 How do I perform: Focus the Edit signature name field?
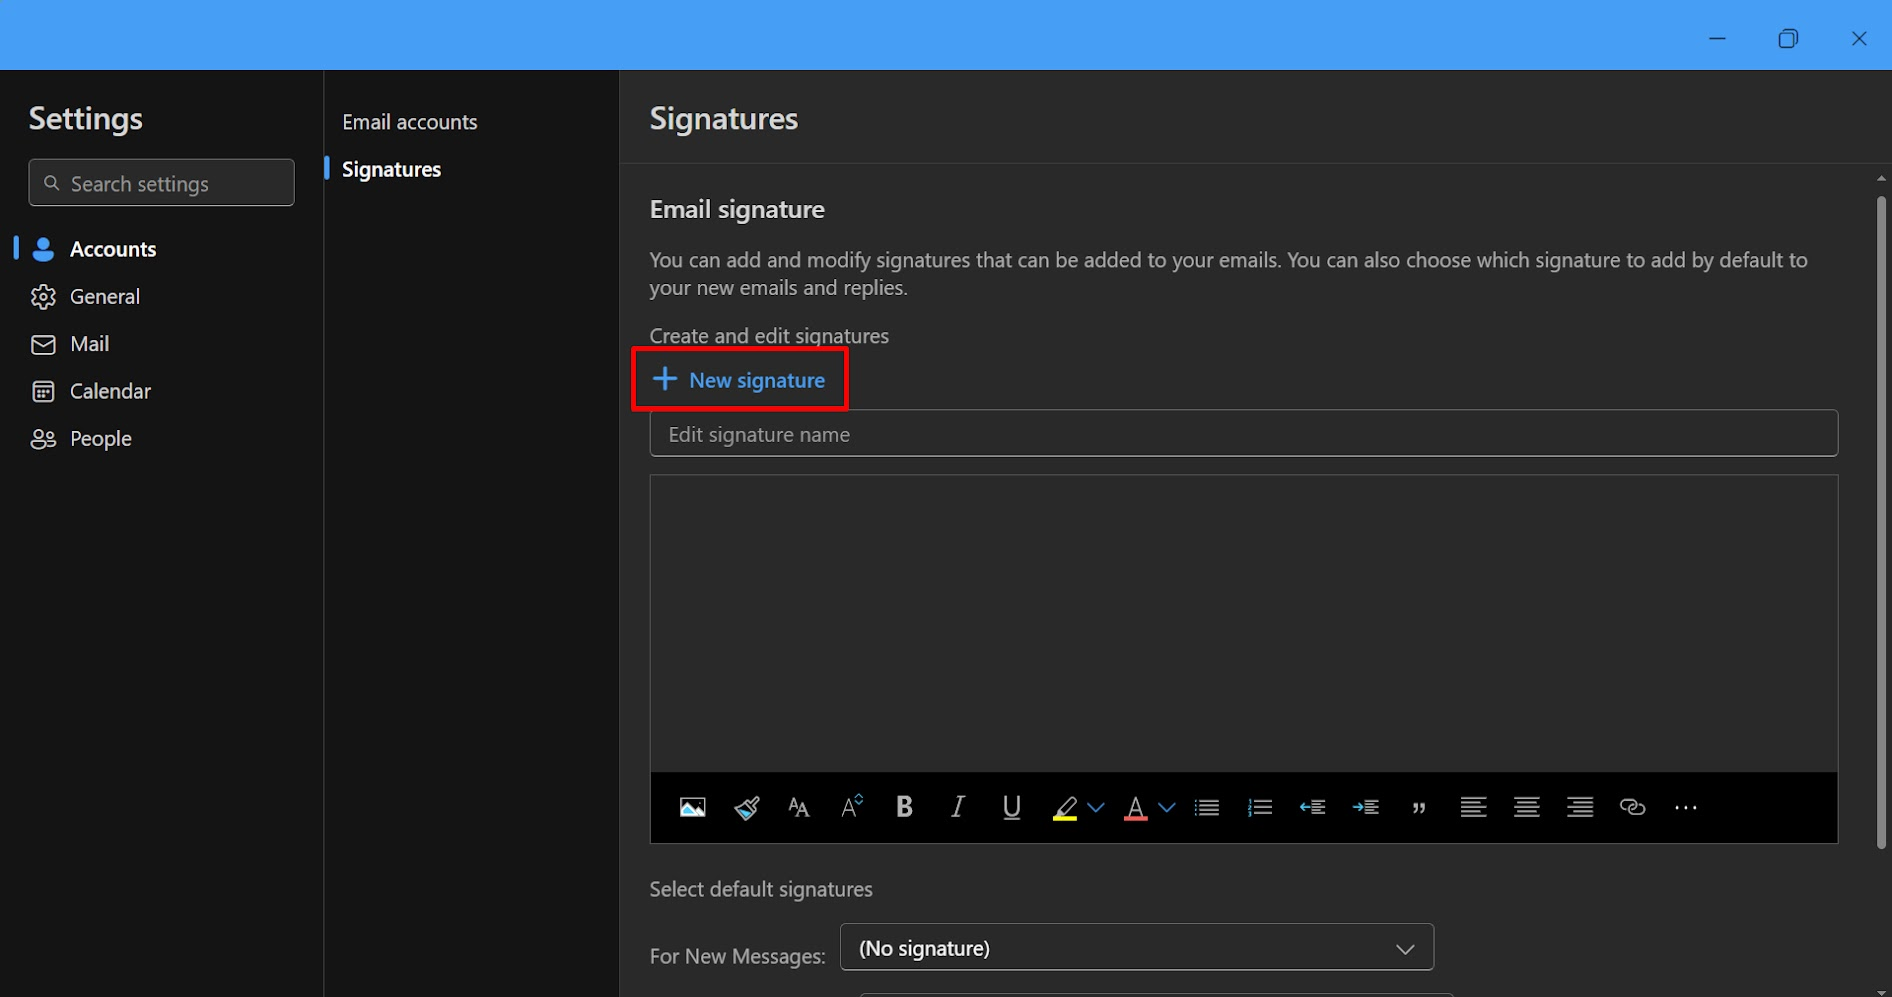(x=1243, y=434)
